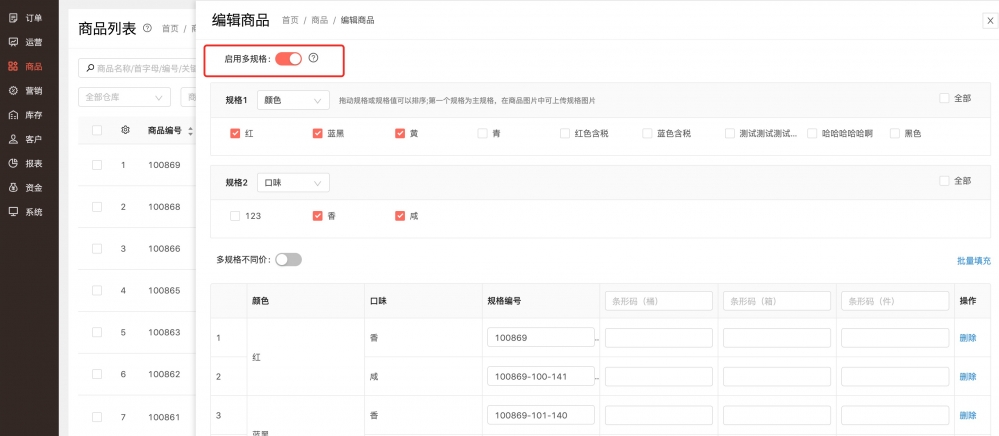The width and height of the screenshot is (999, 436).
Task: Click 删除 for row 1
Action: pyautogui.click(x=967, y=338)
